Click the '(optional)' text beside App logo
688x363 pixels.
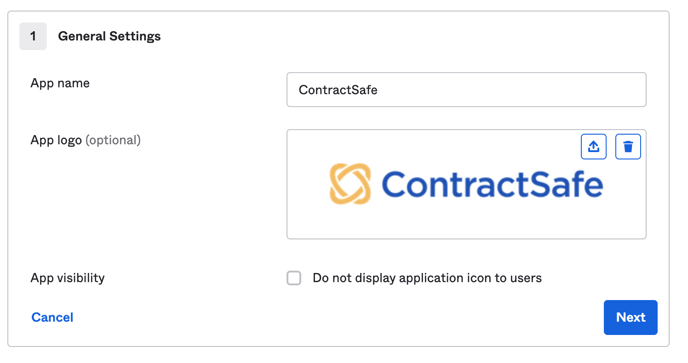click(113, 140)
